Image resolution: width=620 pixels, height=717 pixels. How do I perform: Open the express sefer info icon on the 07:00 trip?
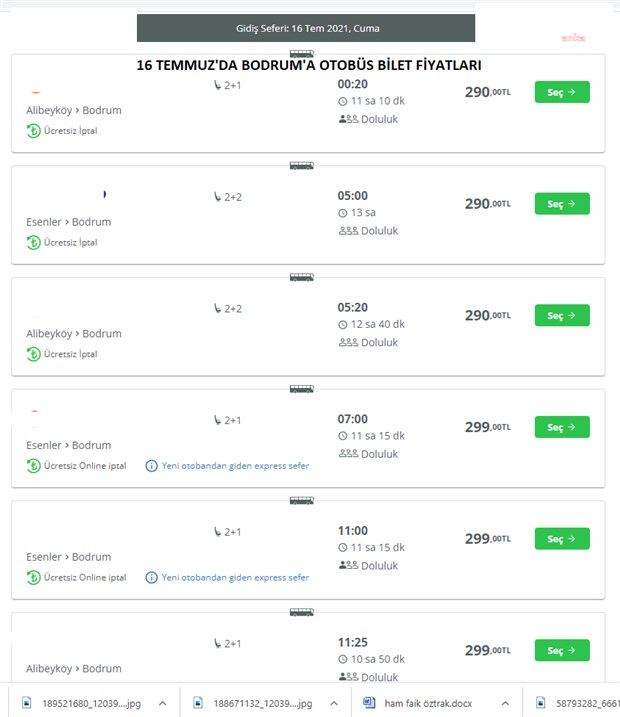pos(151,466)
